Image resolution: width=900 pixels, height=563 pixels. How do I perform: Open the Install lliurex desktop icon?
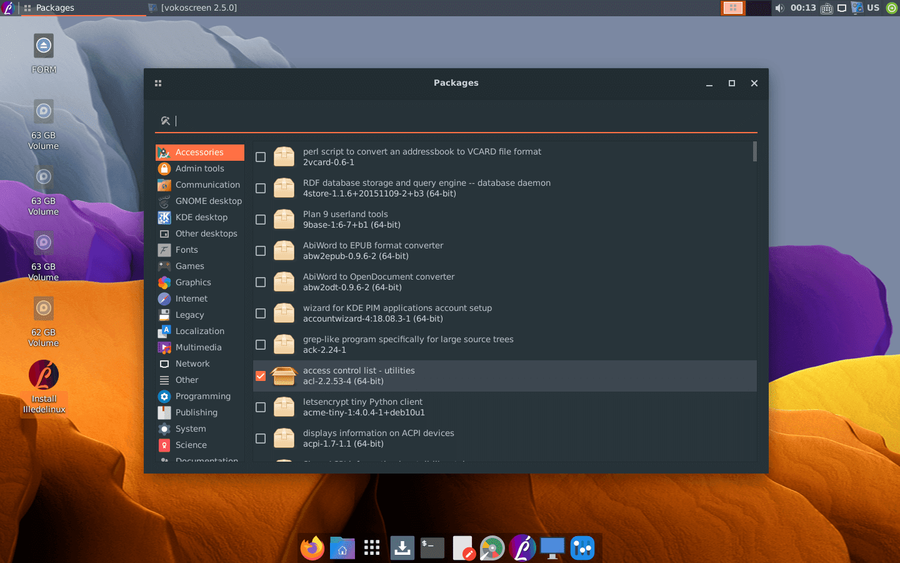point(43,376)
